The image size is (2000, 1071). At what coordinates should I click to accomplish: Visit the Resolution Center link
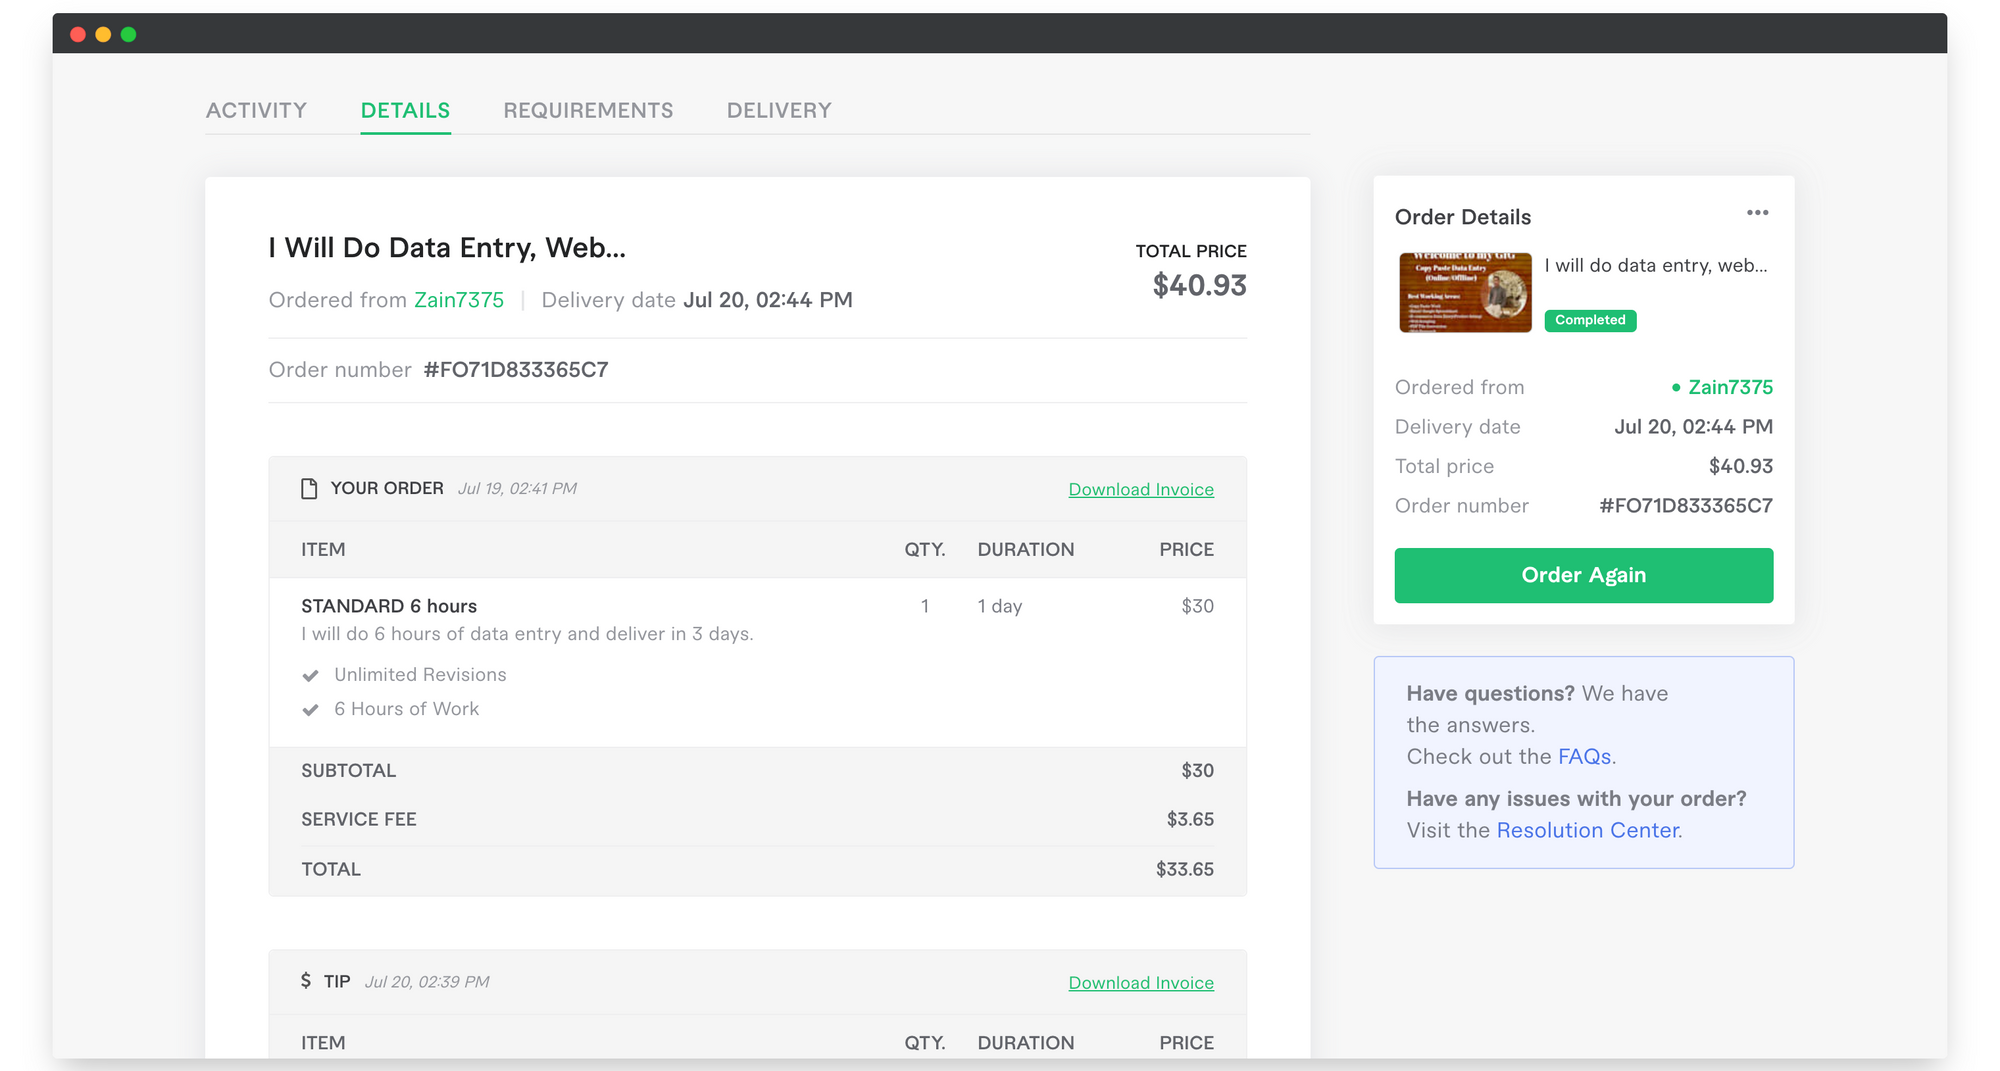point(1588,831)
